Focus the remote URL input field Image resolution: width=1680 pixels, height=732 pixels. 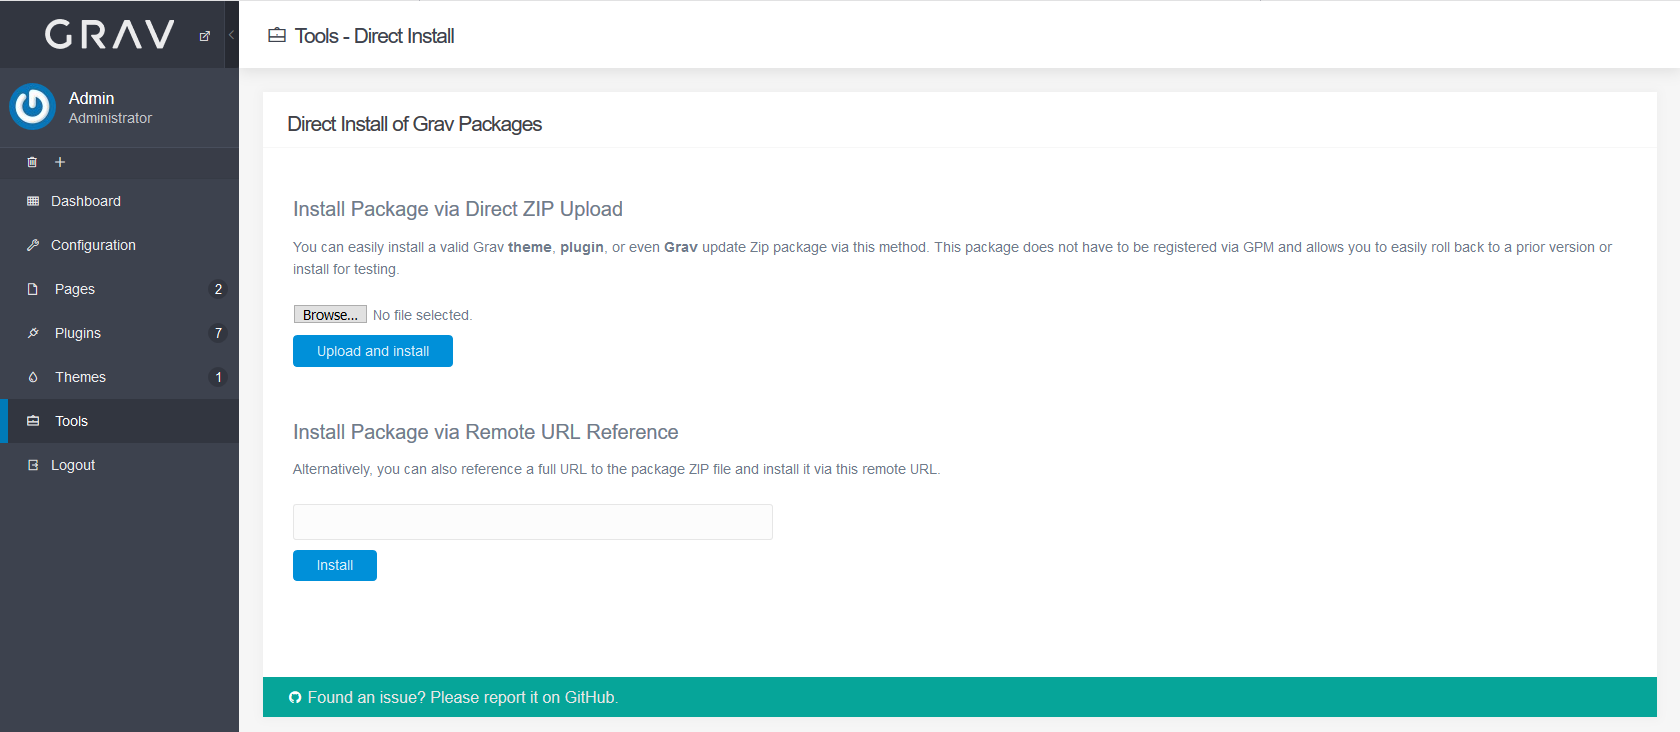click(533, 522)
